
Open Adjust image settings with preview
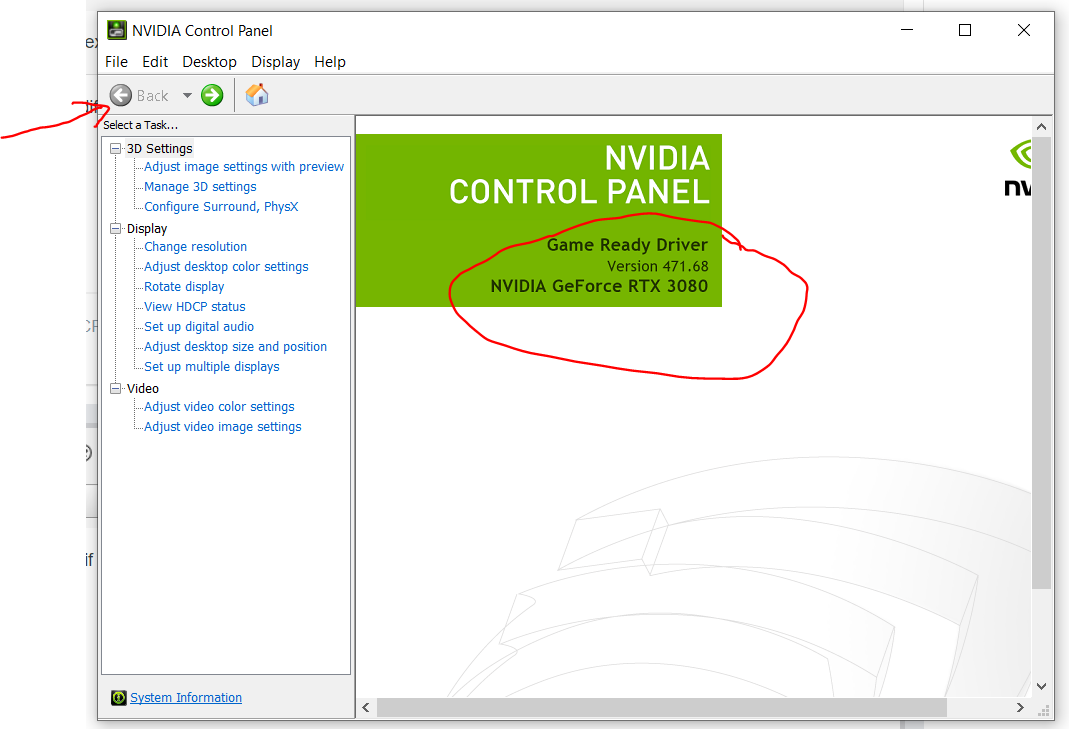tap(244, 166)
